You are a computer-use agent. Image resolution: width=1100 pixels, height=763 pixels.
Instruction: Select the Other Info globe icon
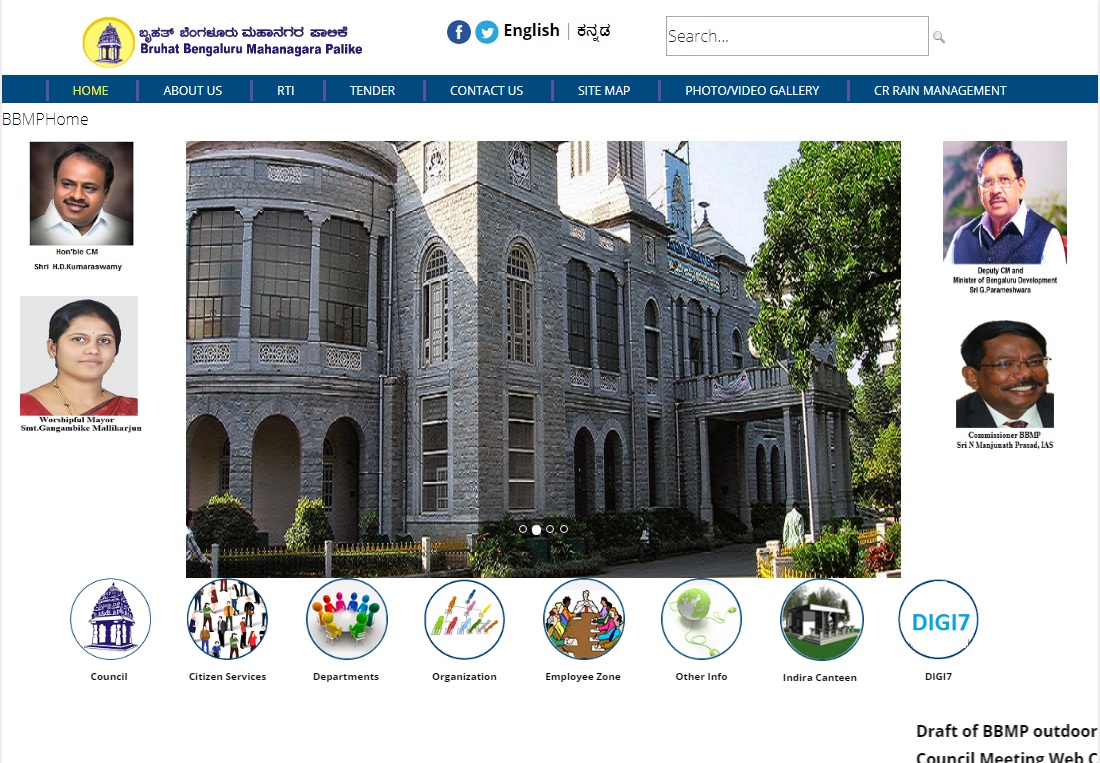pos(701,618)
